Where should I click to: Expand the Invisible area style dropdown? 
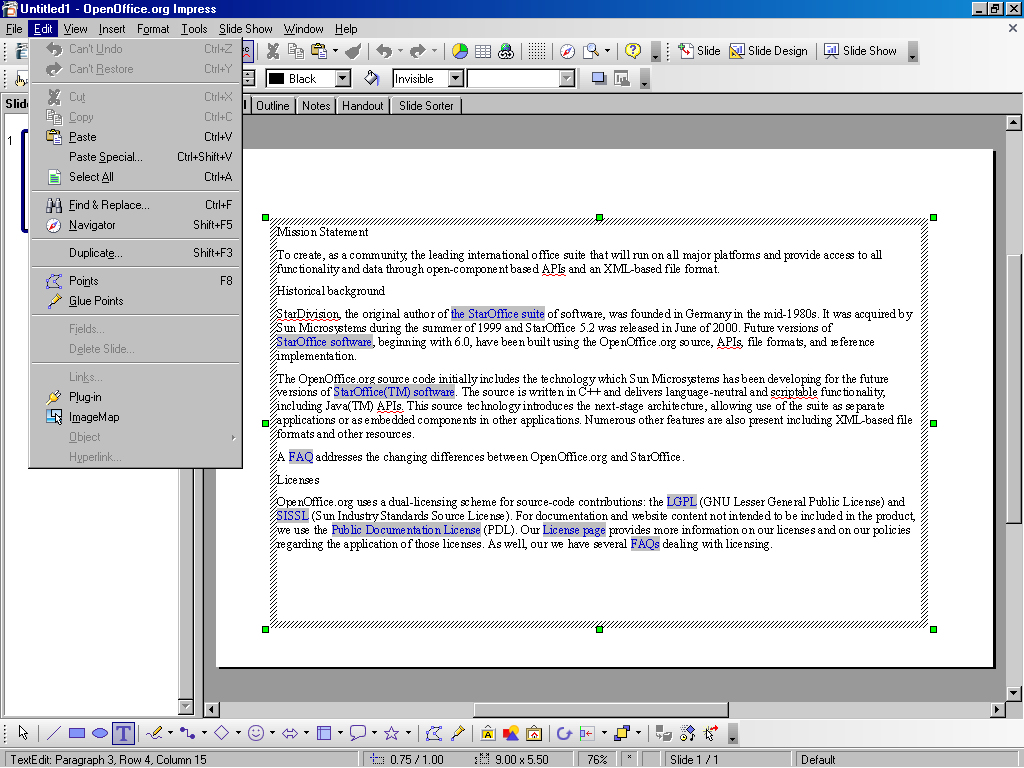click(x=455, y=78)
